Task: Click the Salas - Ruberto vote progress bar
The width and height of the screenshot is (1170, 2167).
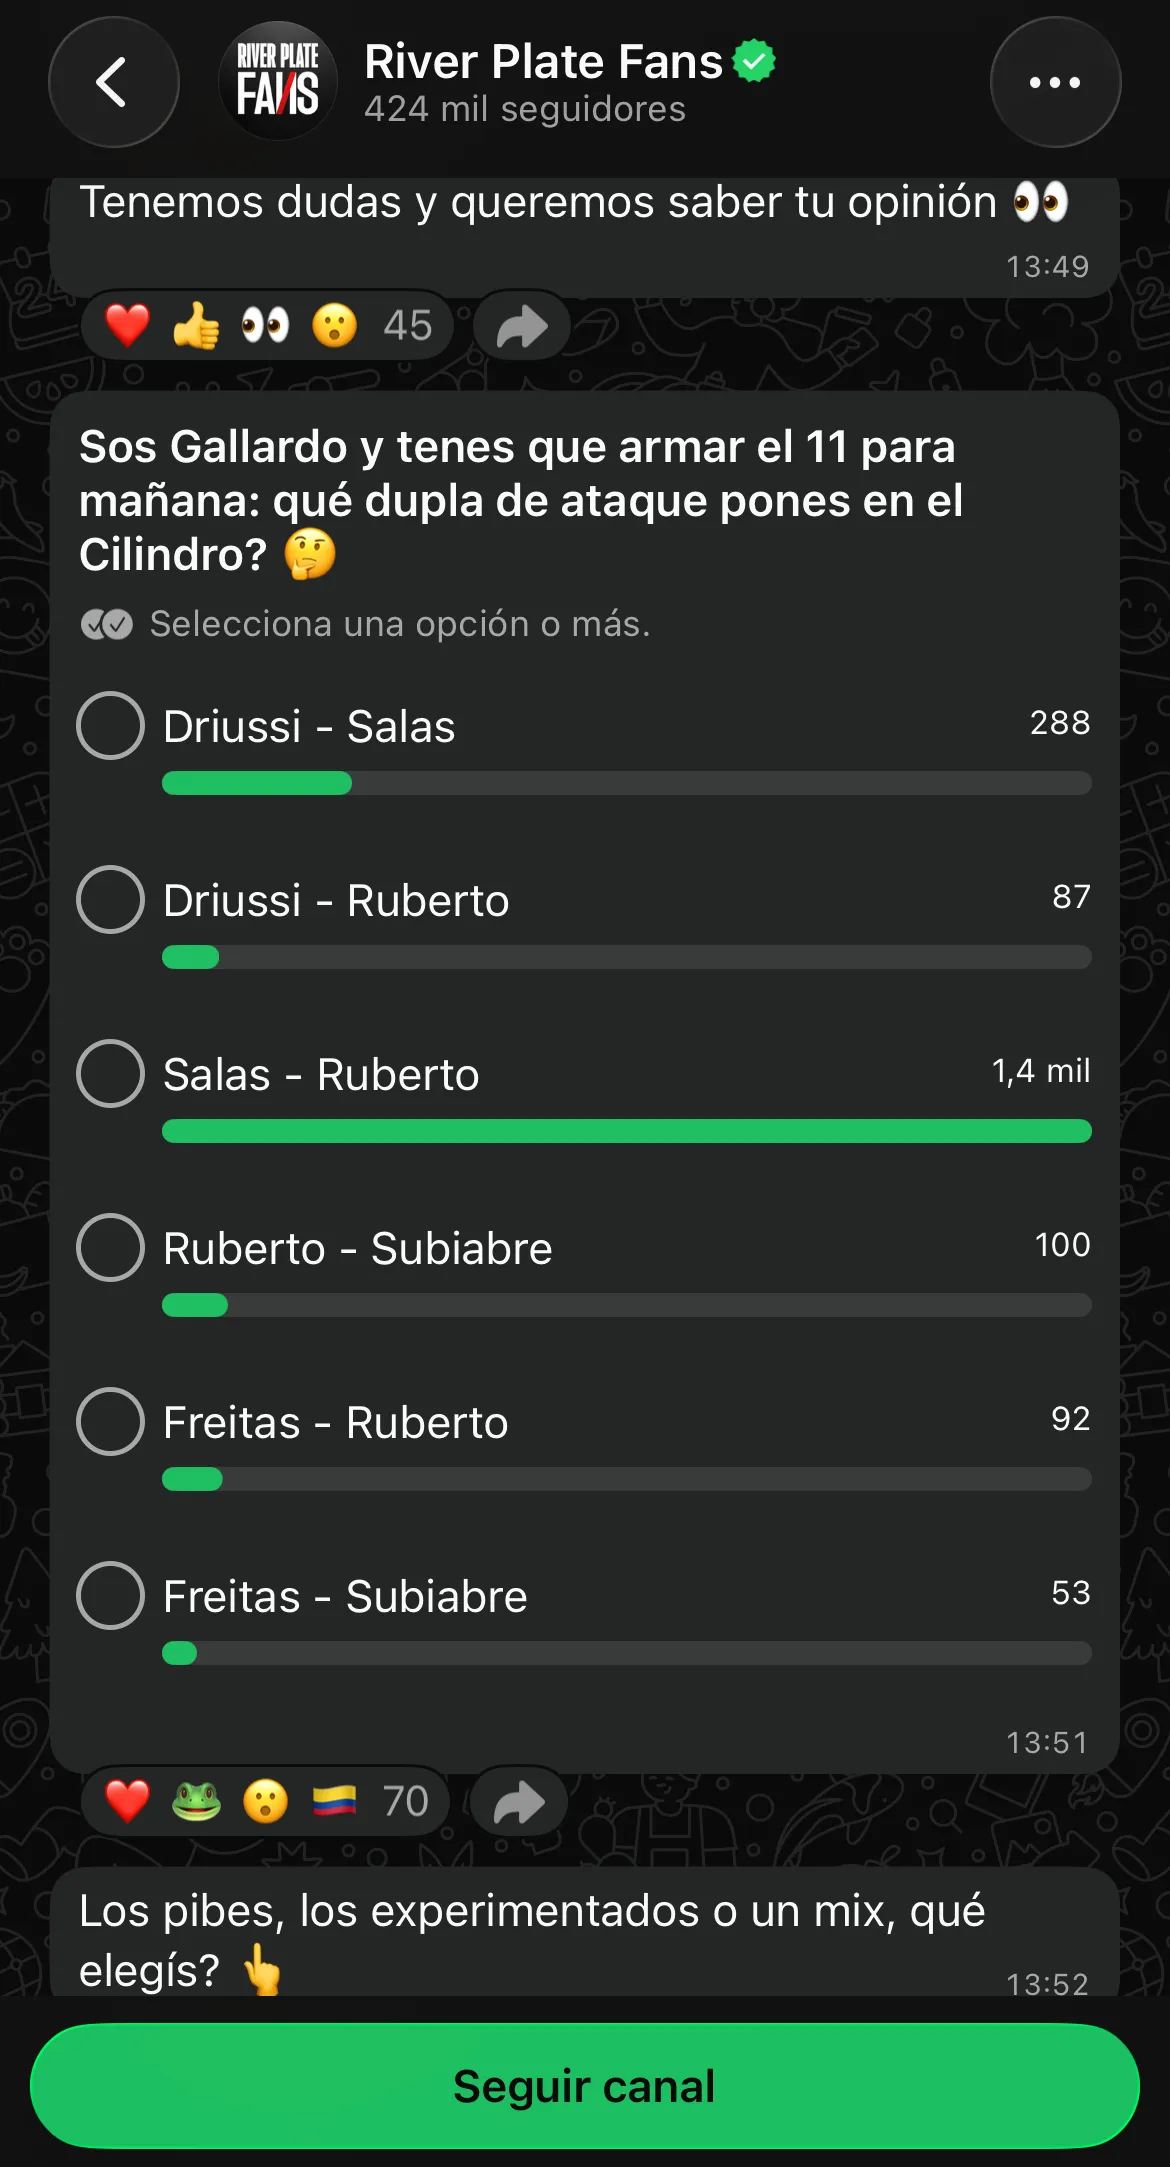Action: click(x=626, y=1131)
